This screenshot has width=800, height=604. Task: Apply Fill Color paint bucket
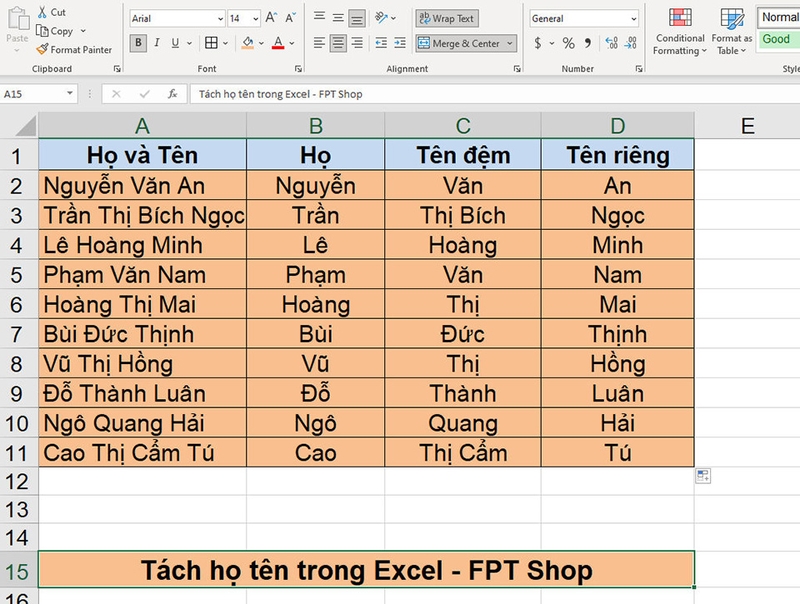[247, 43]
